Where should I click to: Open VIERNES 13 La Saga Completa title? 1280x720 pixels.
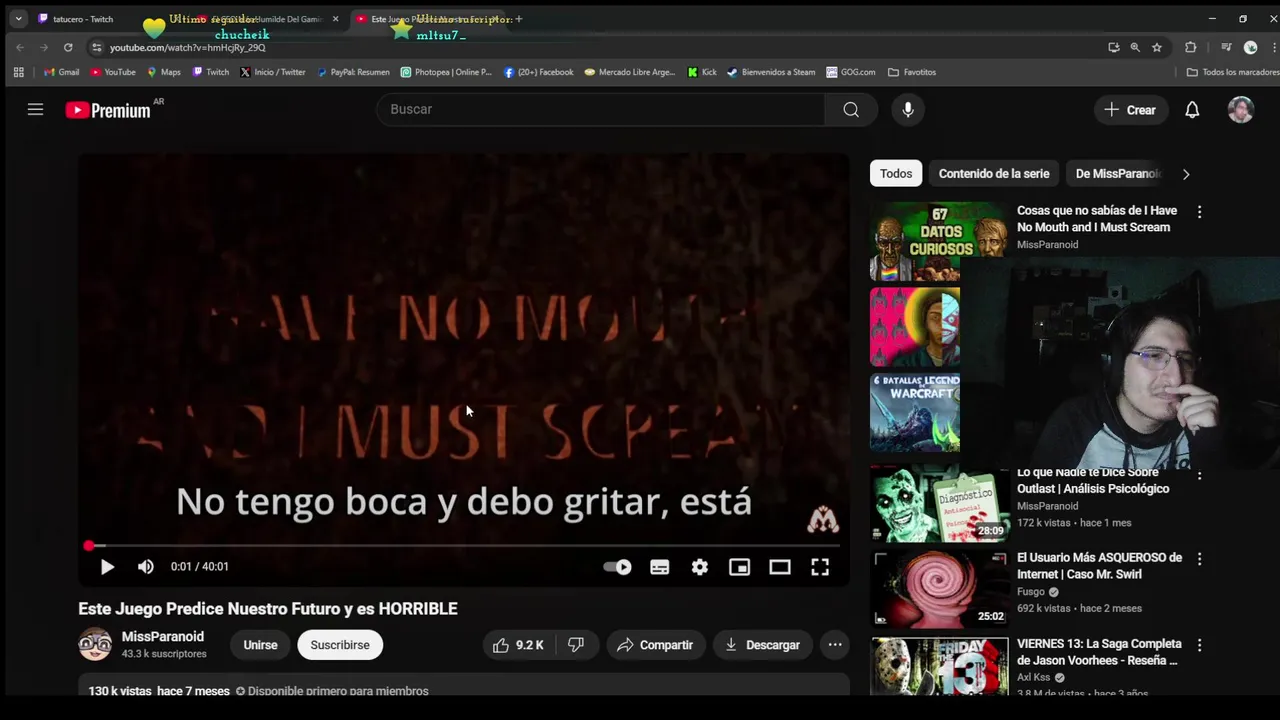click(1099, 652)
